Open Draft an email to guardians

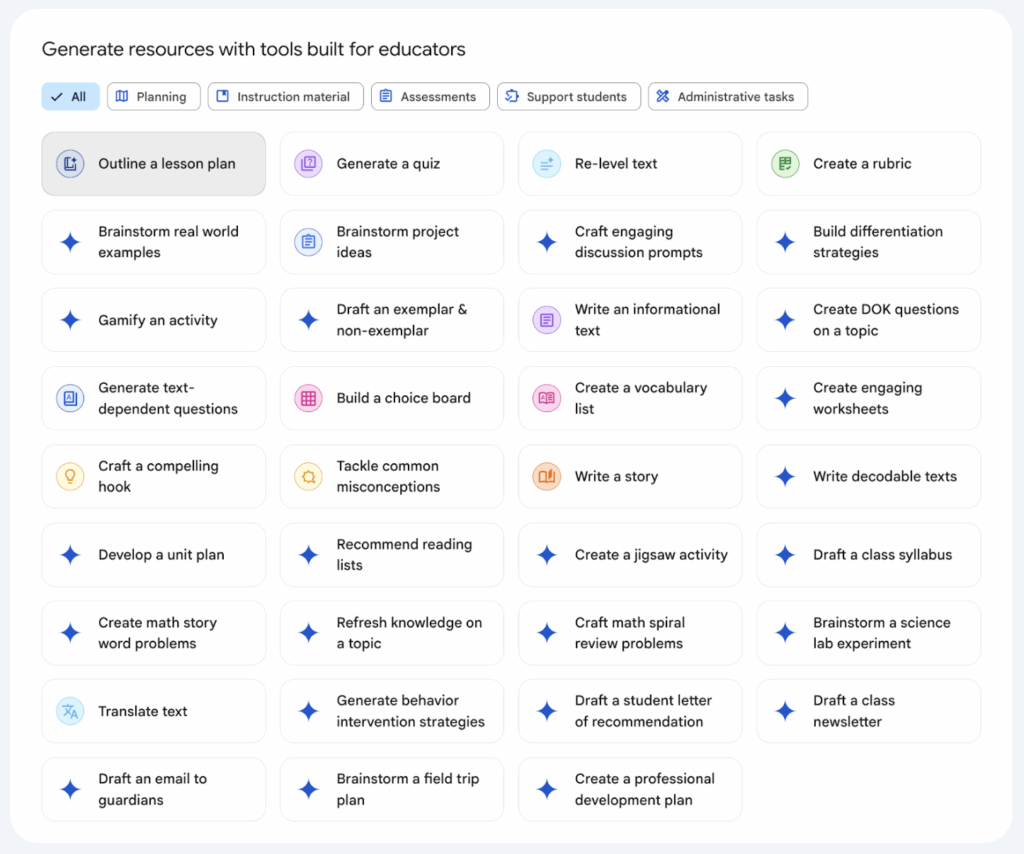coord(153,789)
